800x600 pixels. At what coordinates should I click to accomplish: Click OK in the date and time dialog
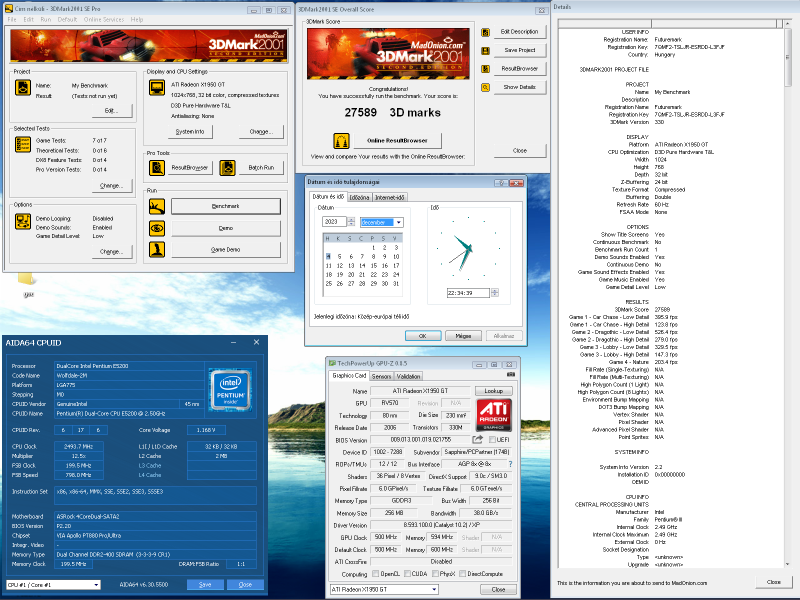423,336
